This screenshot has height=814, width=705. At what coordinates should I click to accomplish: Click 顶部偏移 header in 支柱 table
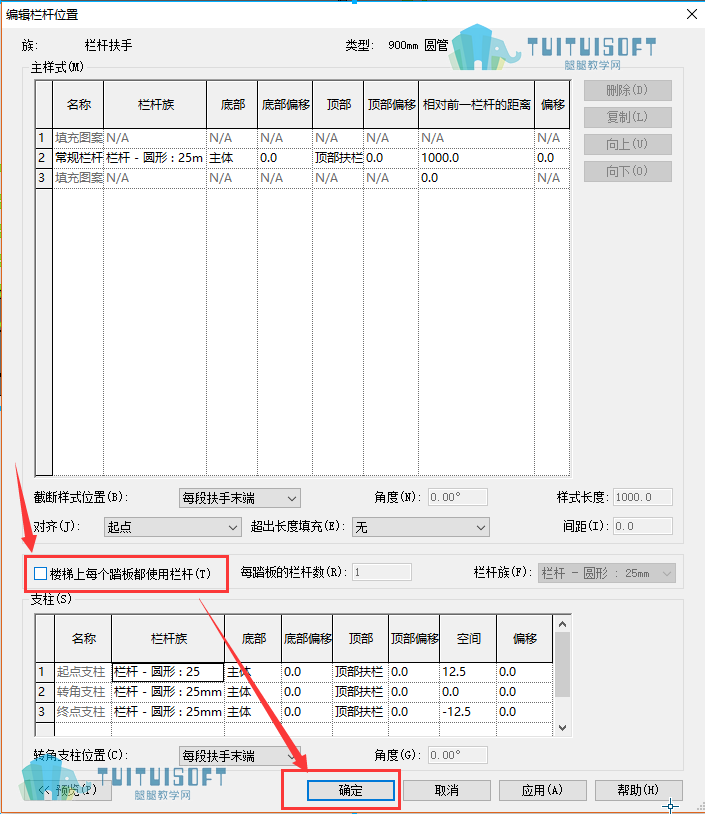(x=414, y=639)
